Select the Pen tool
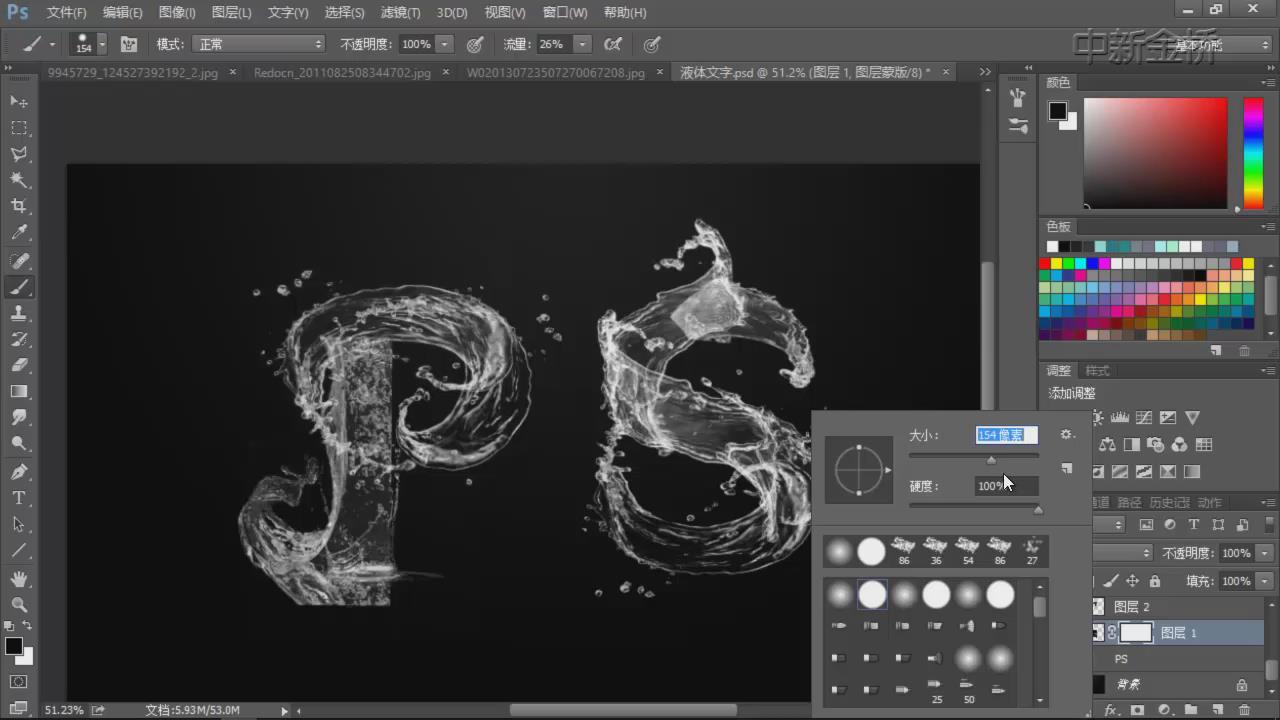Screen dimensions: 1280x720 point(19,471)
